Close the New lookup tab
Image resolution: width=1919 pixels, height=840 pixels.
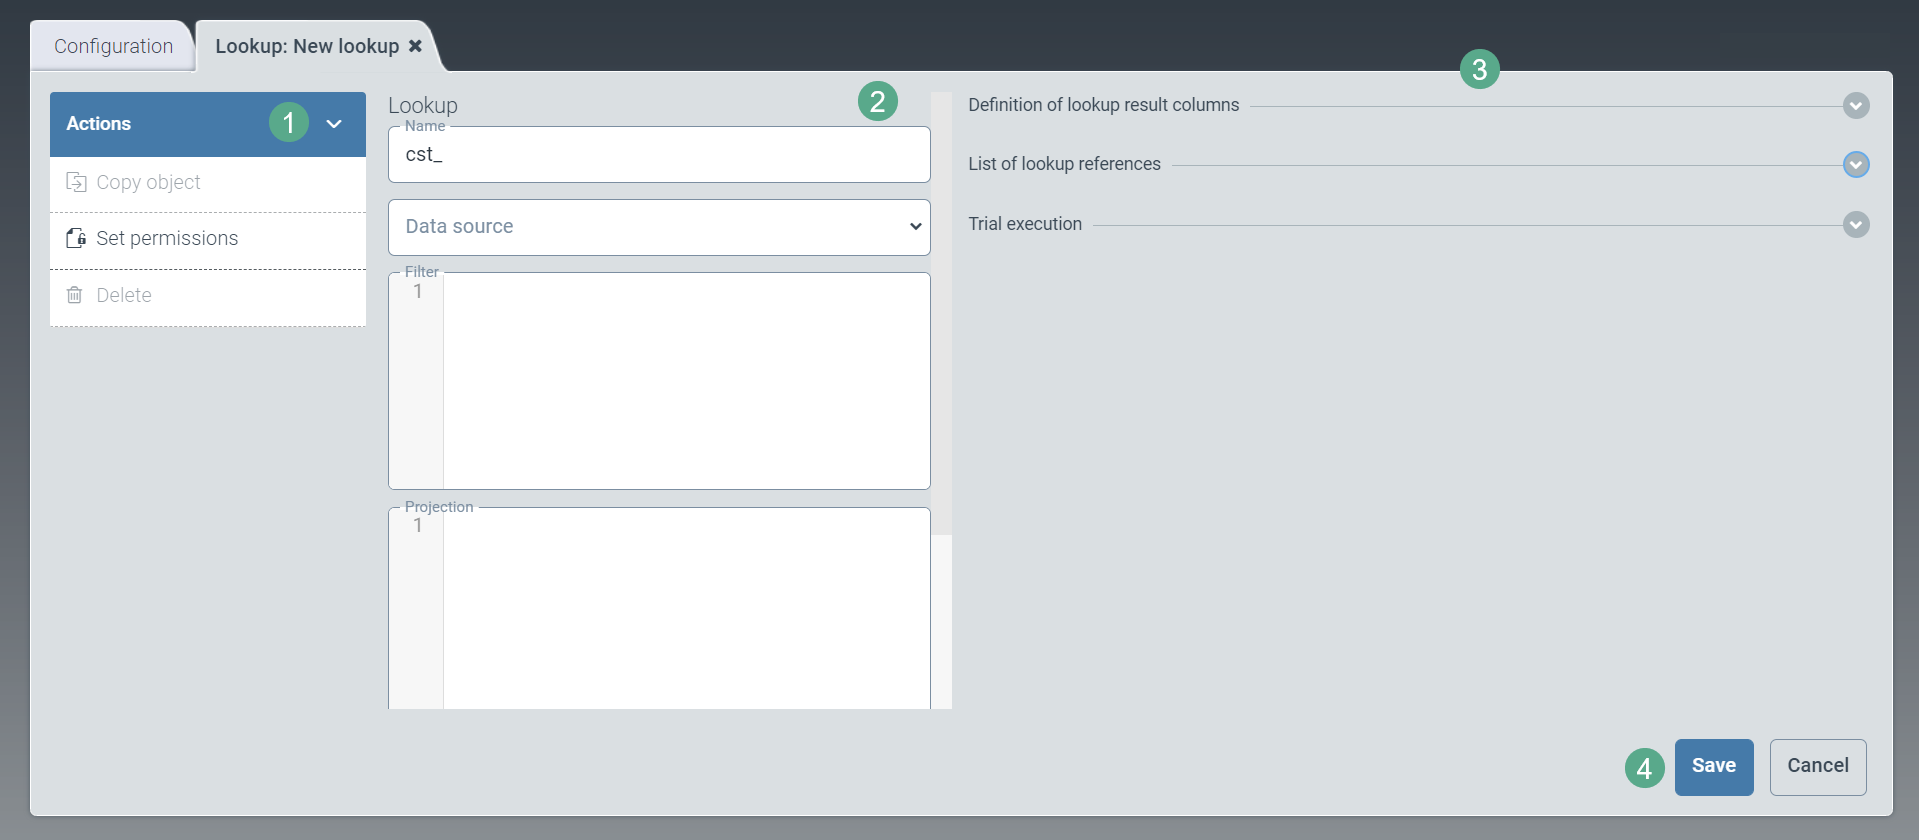415,46
